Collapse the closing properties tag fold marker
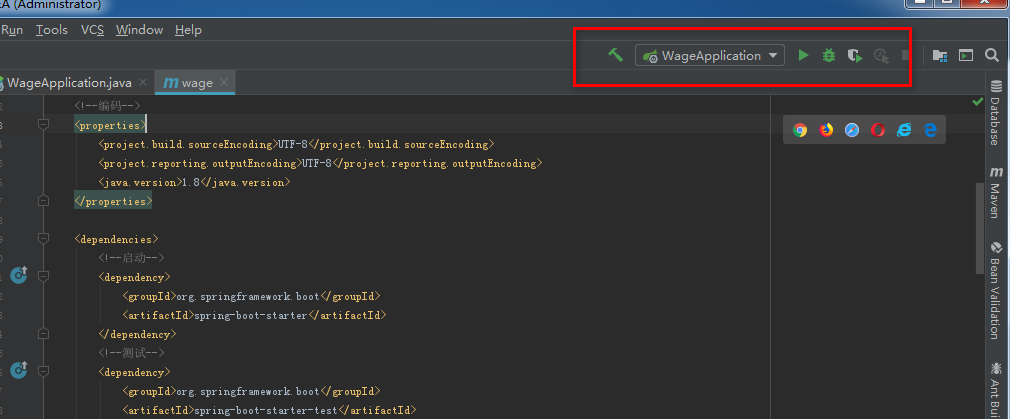This screenshot has width=1010, height=419. coord(43,201)
